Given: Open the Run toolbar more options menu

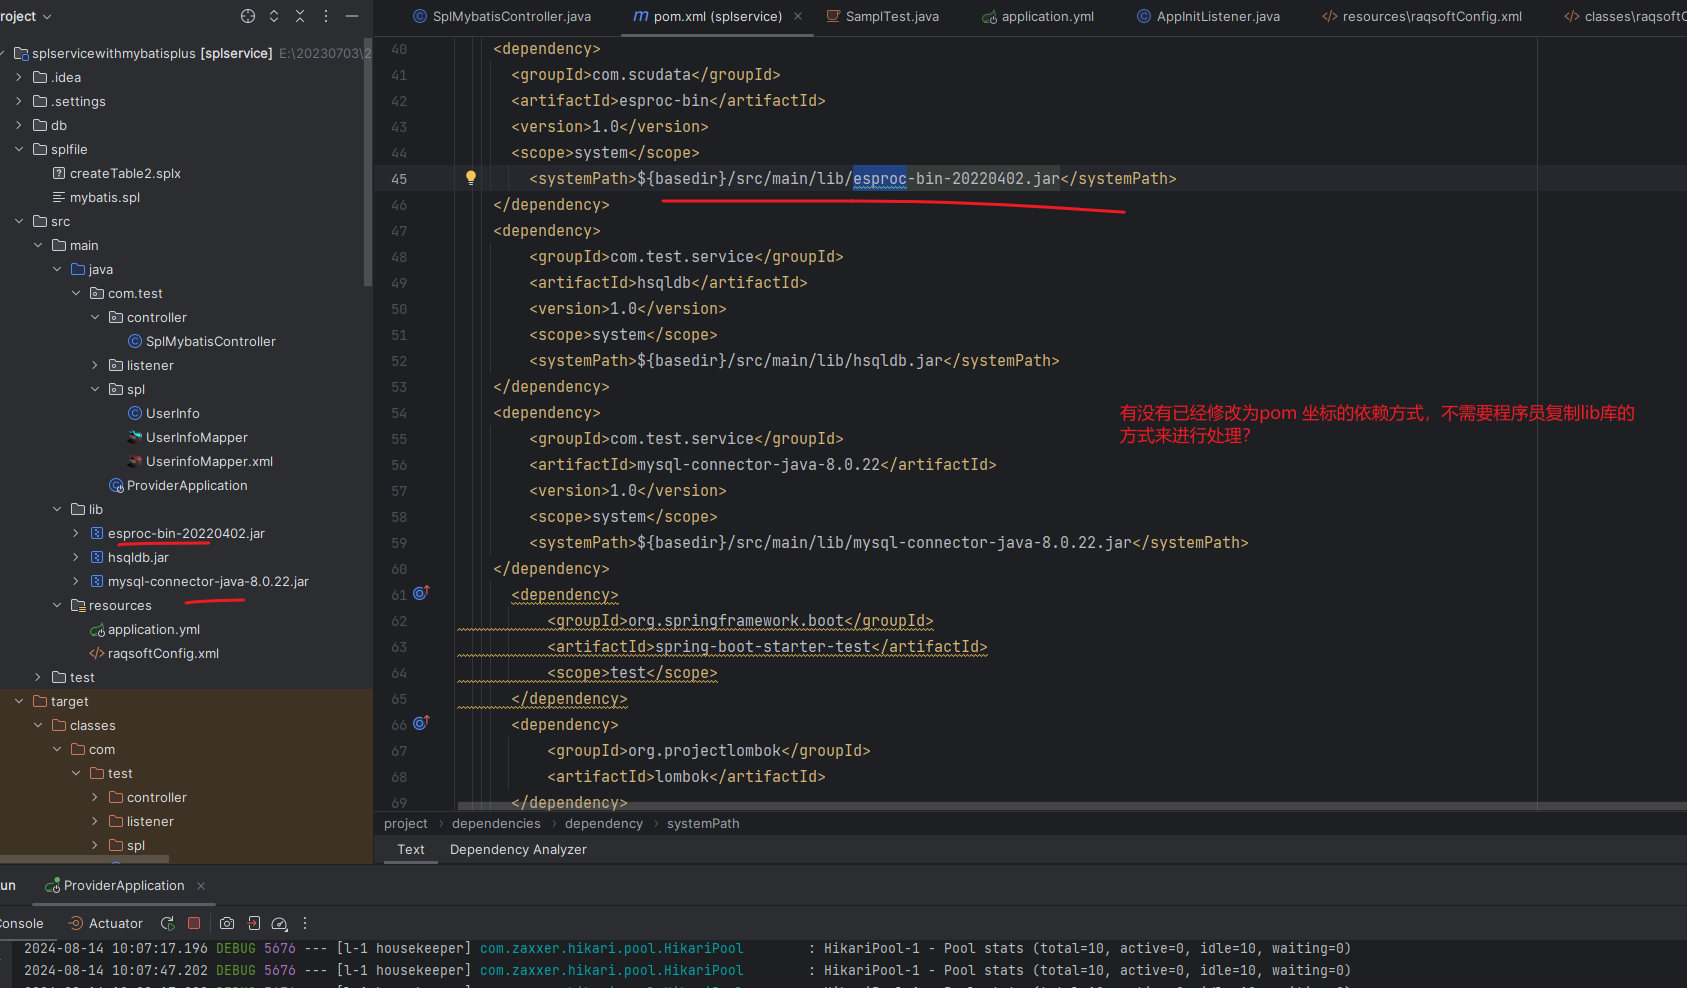Looking at the screenshot, I should 305,923.
